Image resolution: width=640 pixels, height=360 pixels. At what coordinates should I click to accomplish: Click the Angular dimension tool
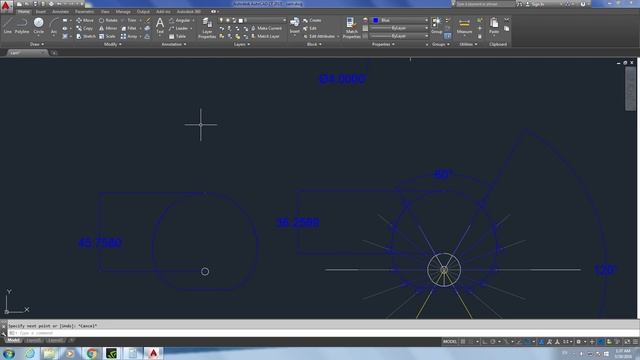[180, 20]
